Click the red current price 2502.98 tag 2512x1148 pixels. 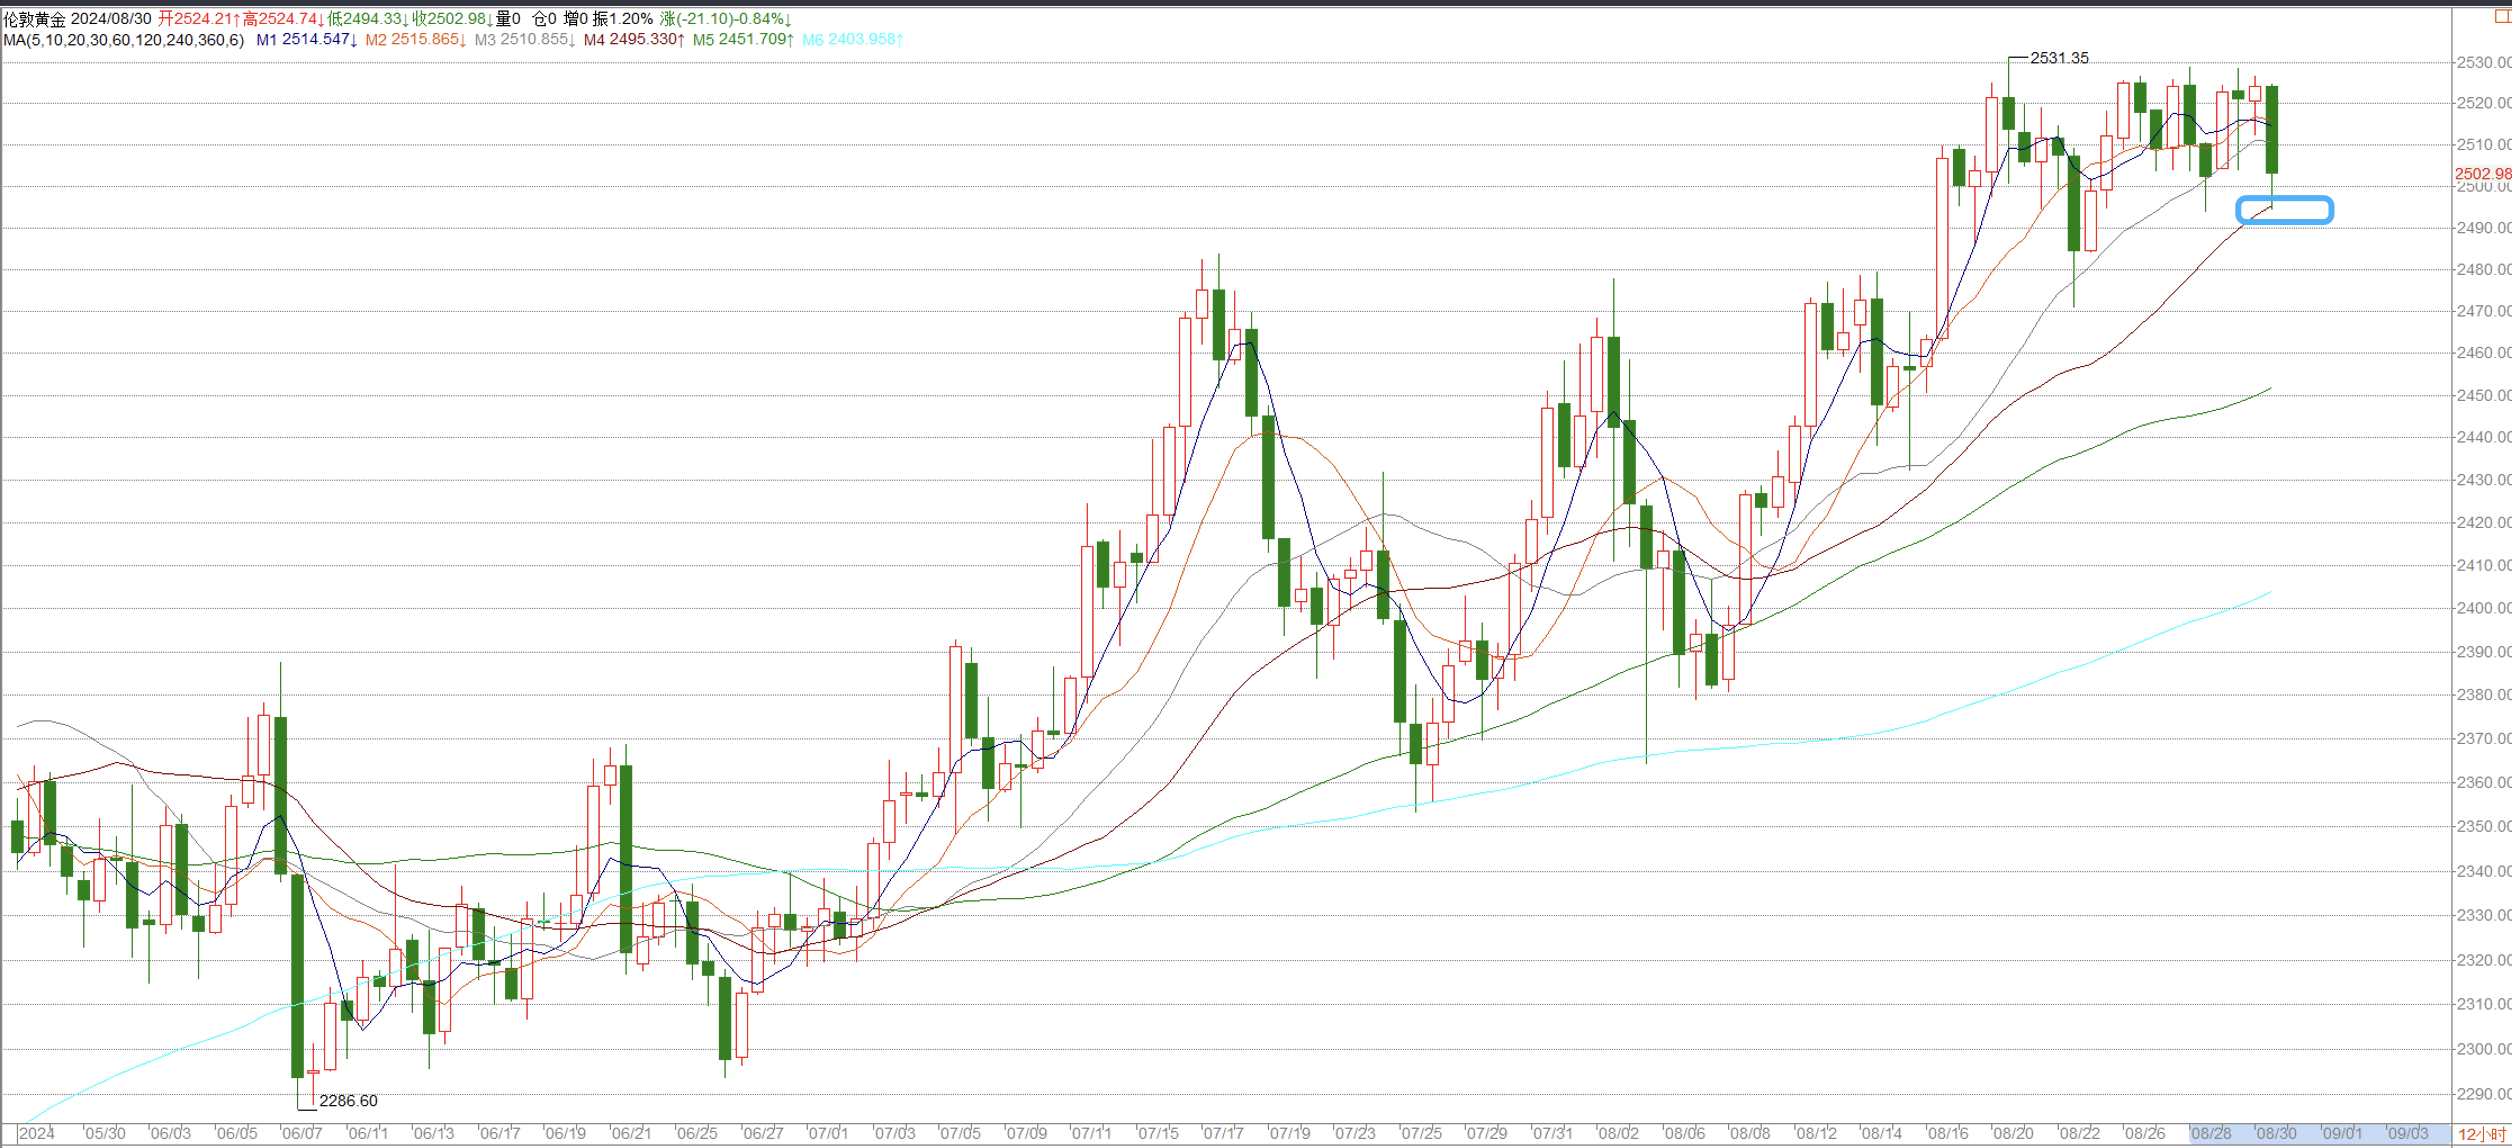[x=2482, y=174]
